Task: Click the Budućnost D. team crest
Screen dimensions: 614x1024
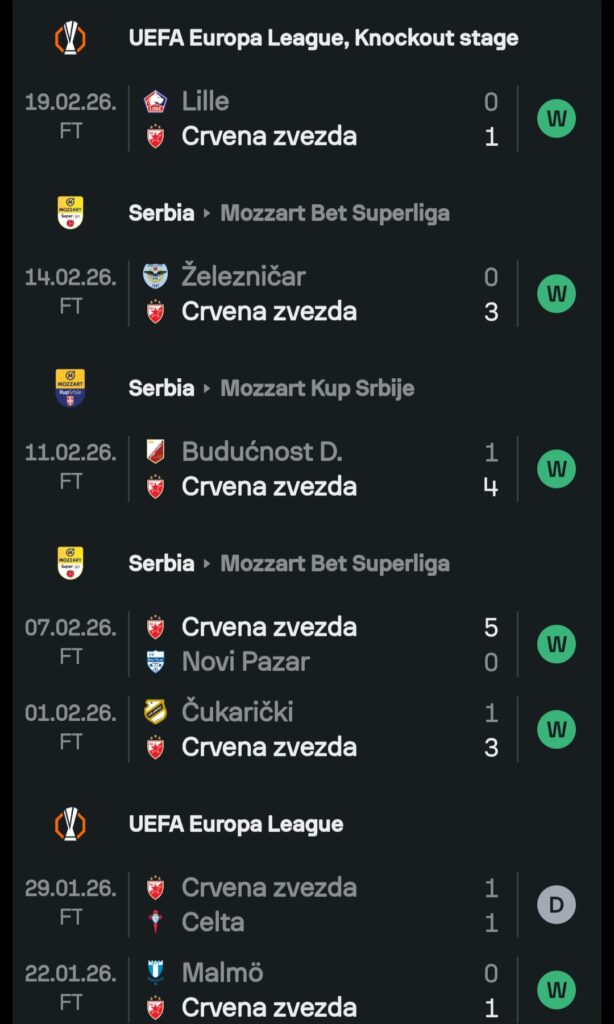Action: click(x=155, y=452)
